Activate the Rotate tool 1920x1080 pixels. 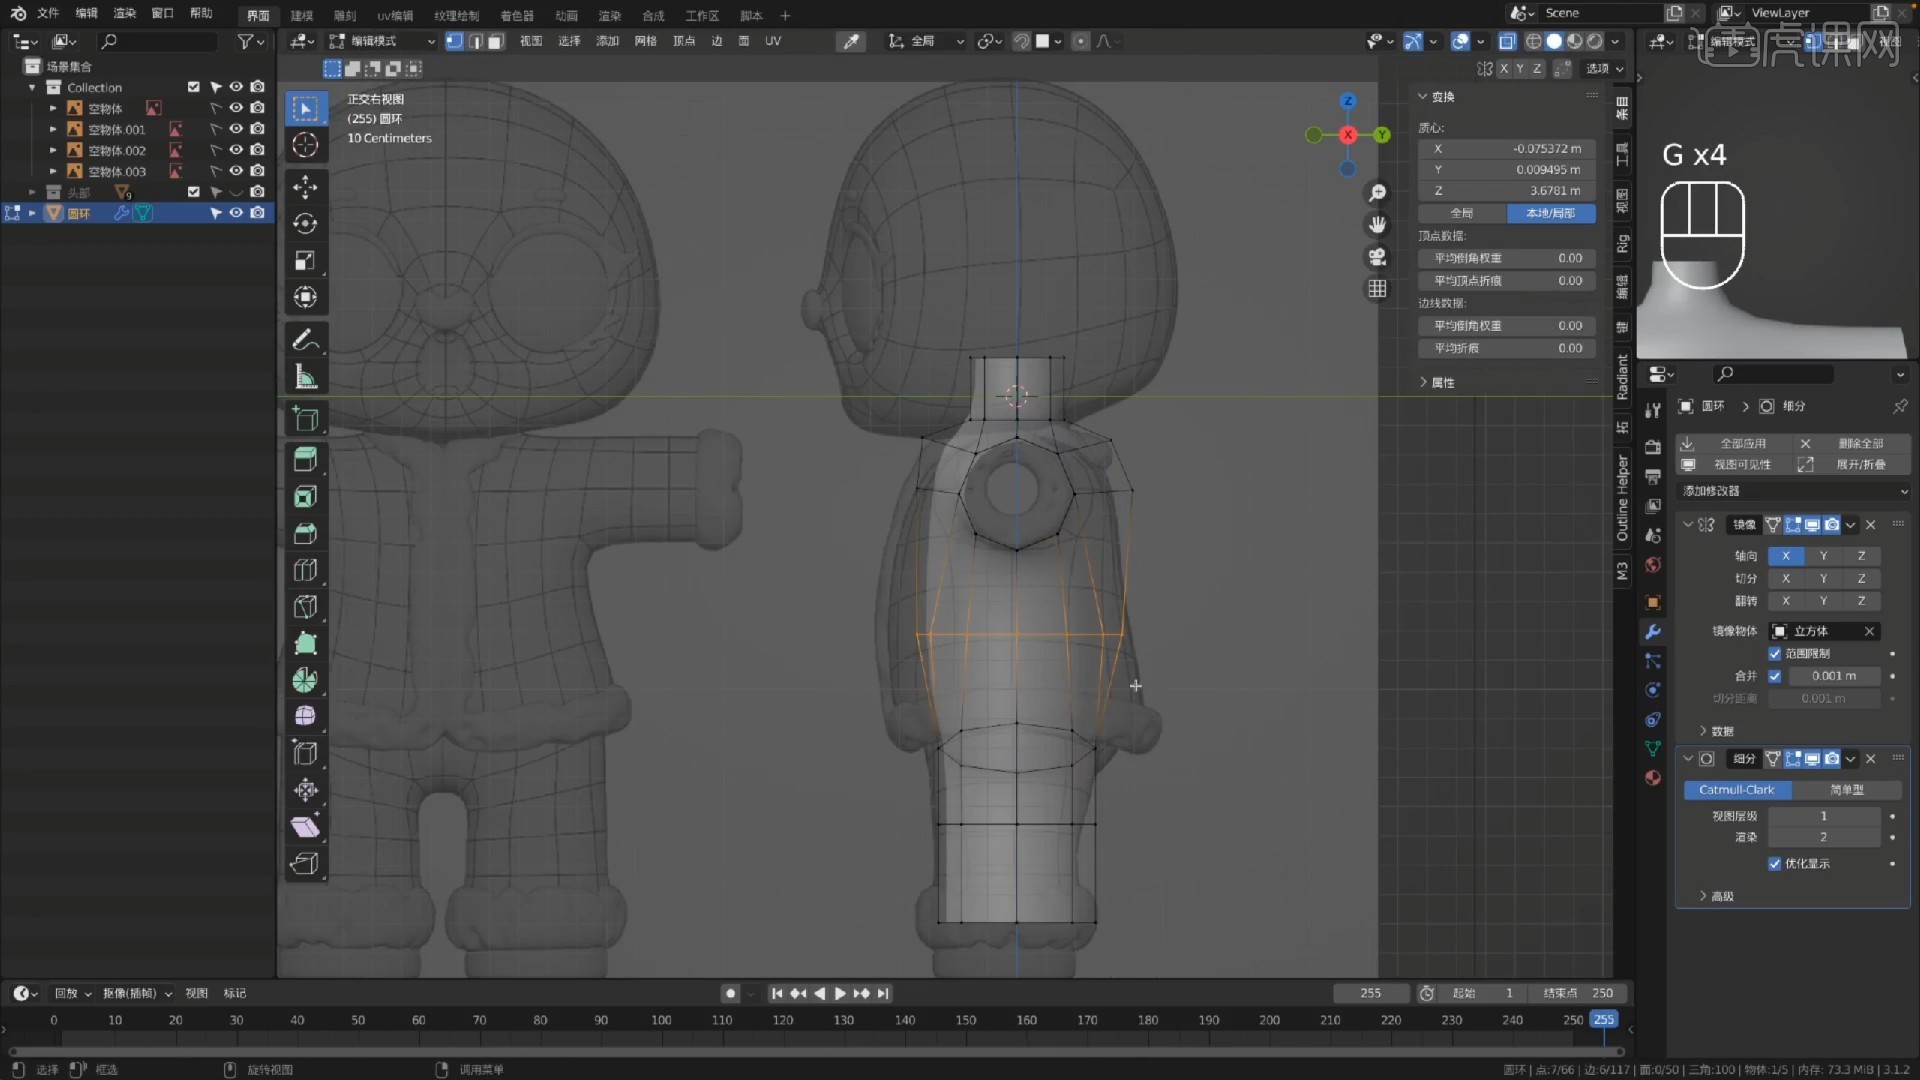[x=306, y=224]
